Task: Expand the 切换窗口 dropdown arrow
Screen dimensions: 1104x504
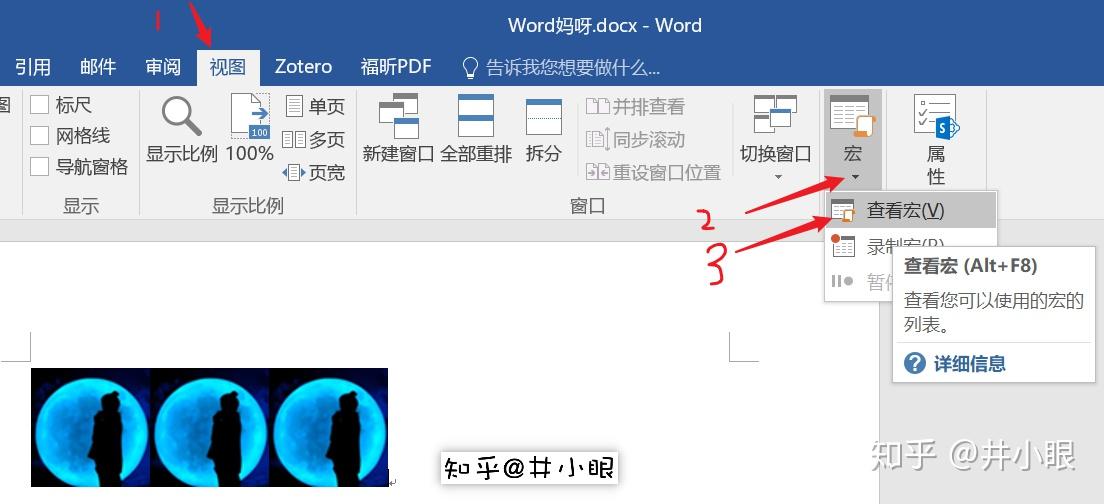Action: coord(778,177)
